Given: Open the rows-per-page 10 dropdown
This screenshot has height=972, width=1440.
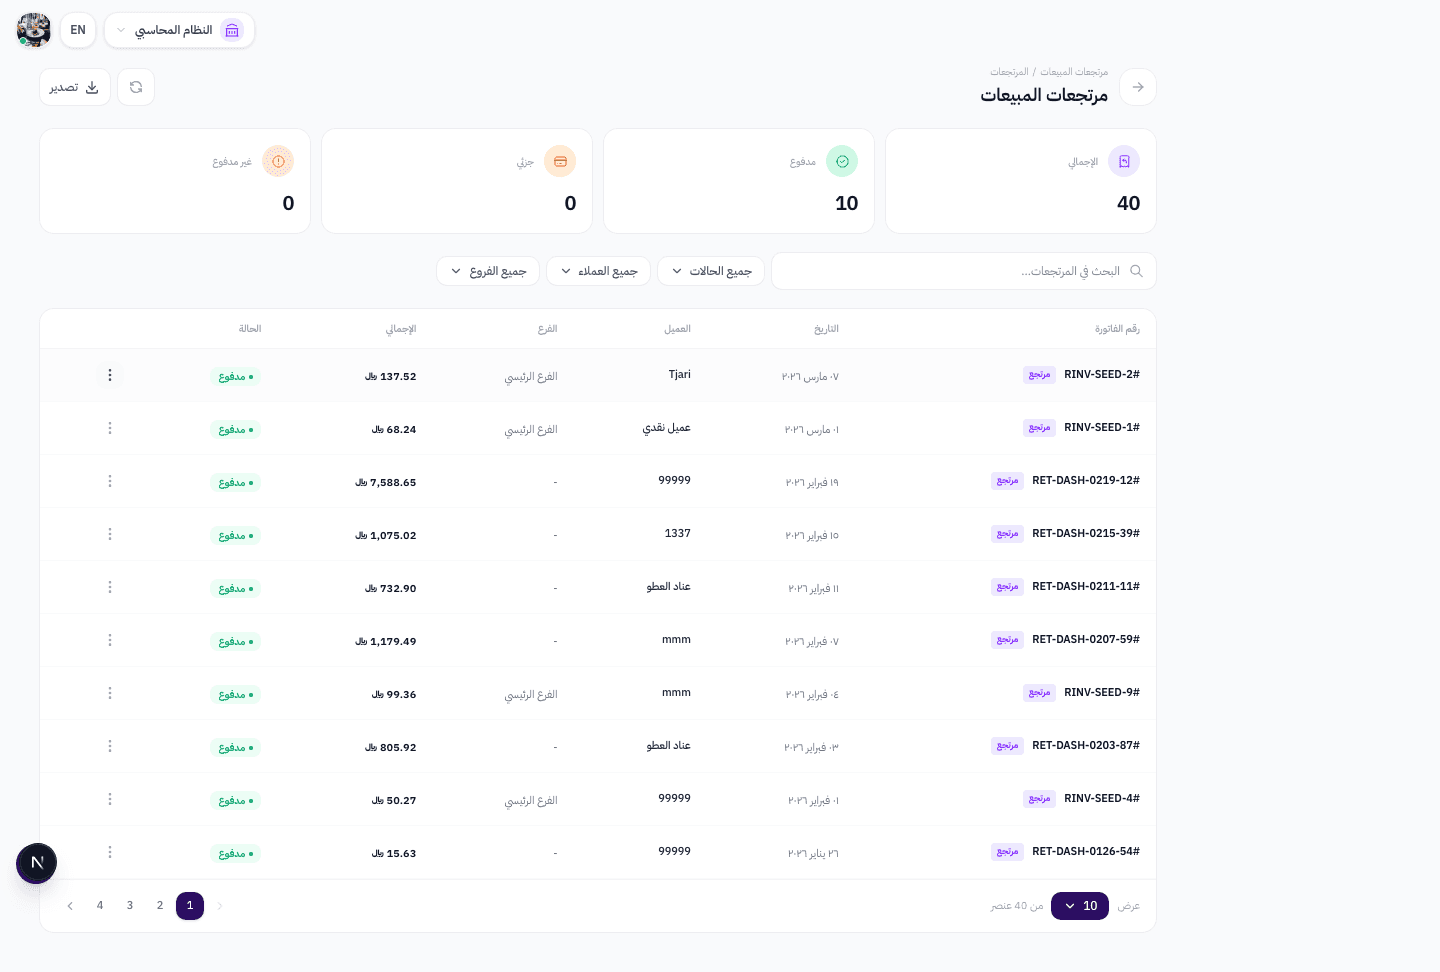Looking at the screenshot, I should pyautogui.click(x=1080, y=905).
